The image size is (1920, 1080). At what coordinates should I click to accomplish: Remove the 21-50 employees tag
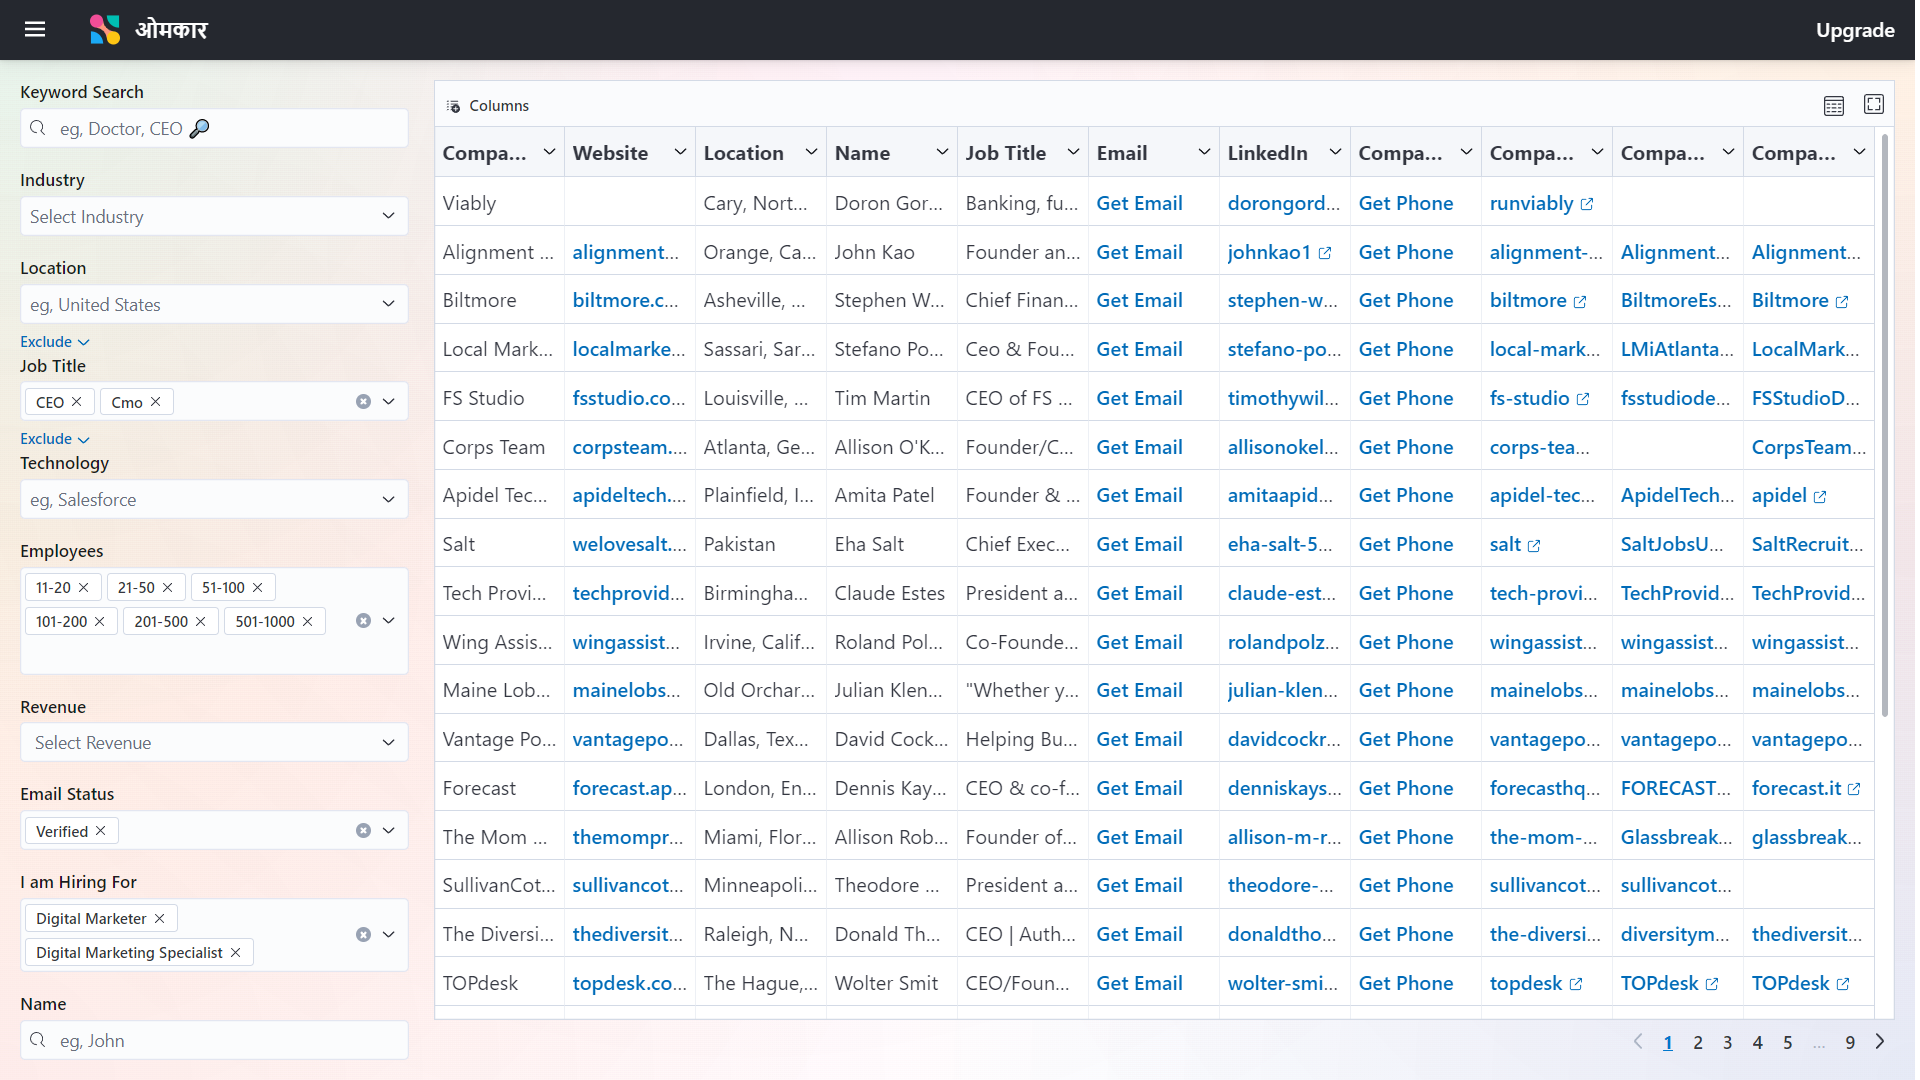coord(168,588)
